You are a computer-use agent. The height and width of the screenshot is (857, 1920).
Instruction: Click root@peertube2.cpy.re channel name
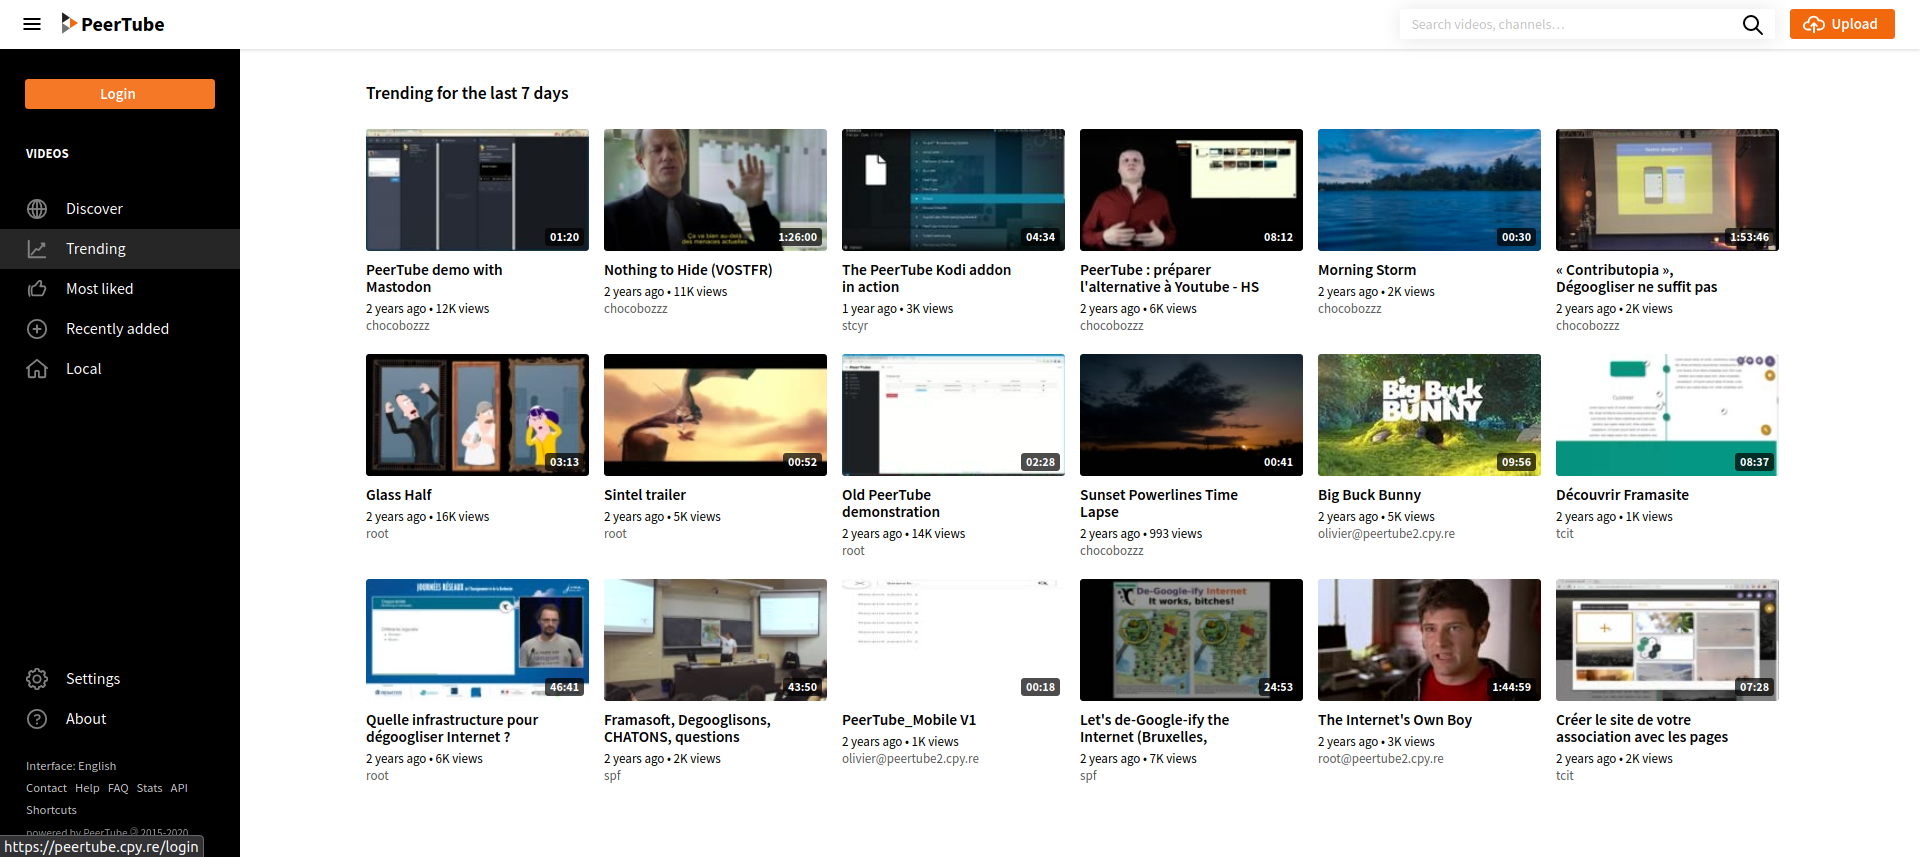[x=1381, y=759]
